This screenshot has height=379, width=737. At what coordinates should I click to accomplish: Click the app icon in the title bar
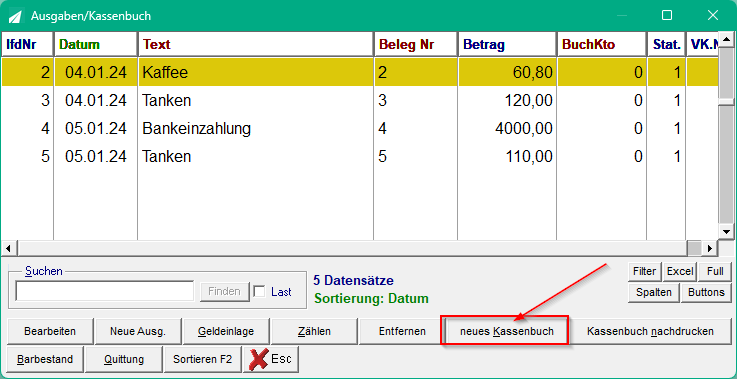(x=16, y=16)
